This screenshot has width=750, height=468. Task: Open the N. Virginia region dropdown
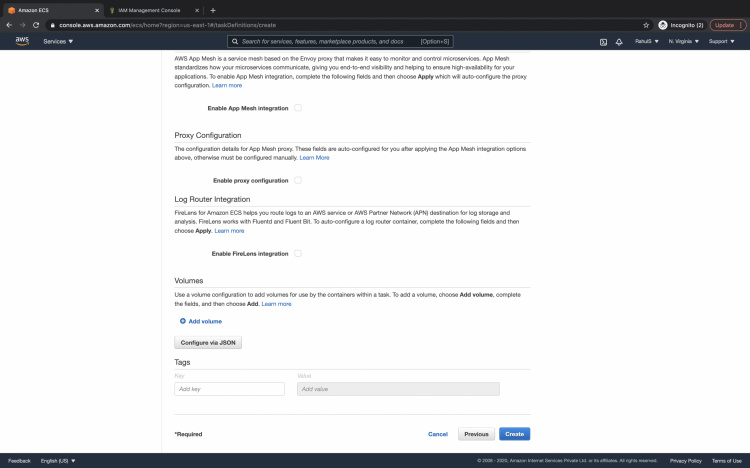pos(682,42)
